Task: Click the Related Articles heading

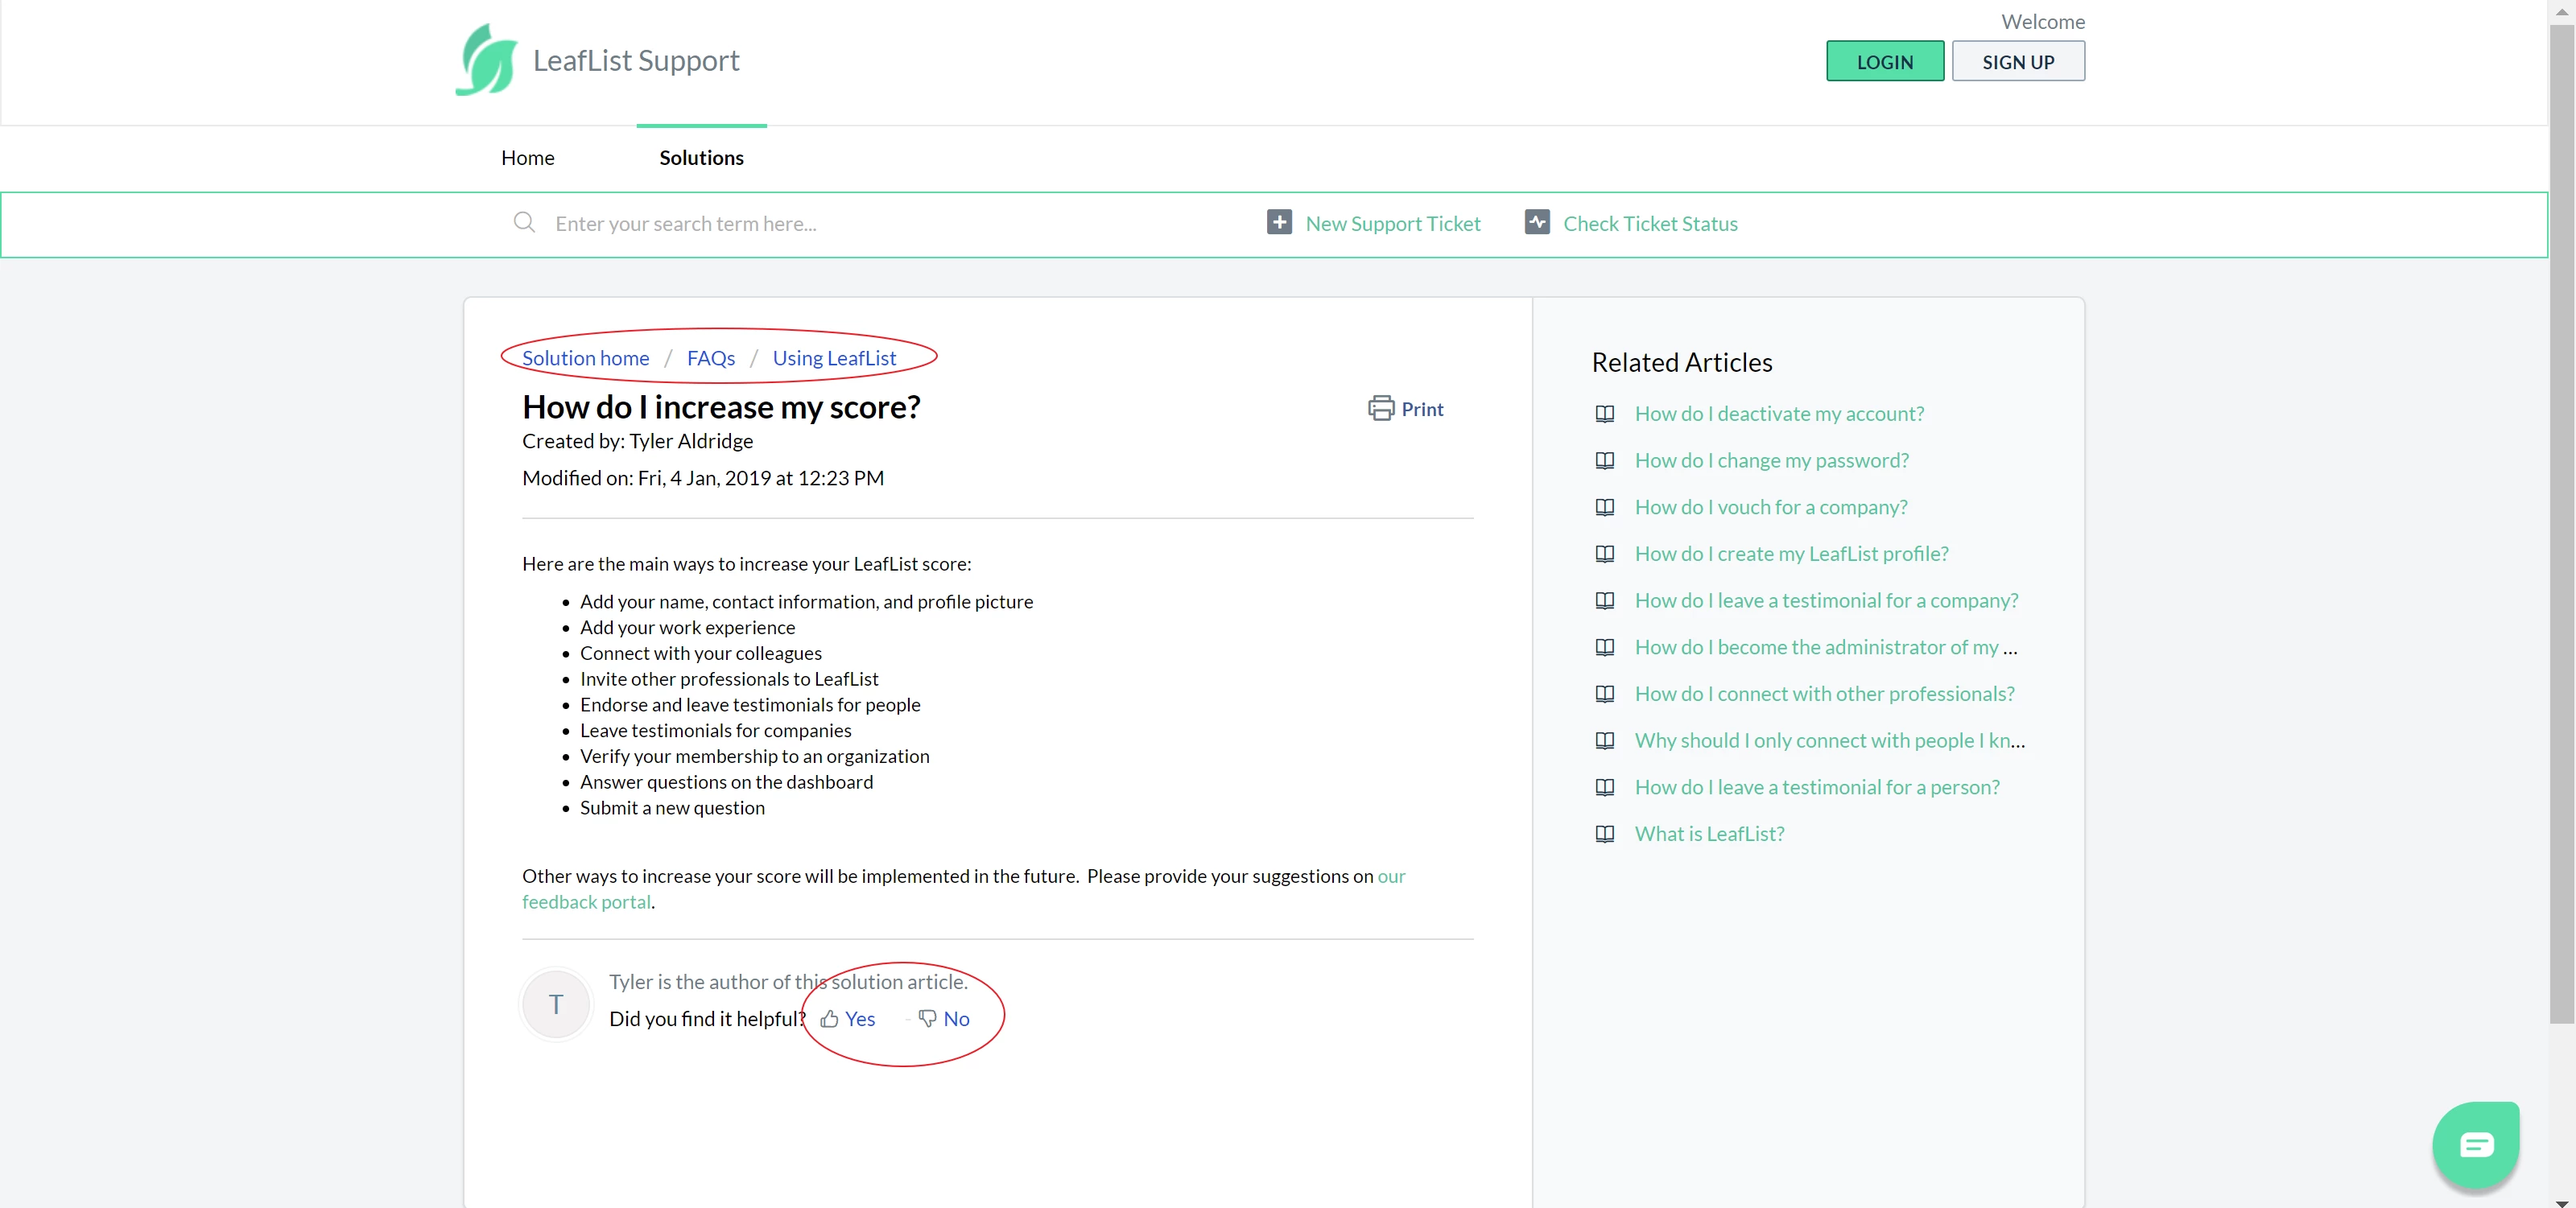Action: point(1681,363)
